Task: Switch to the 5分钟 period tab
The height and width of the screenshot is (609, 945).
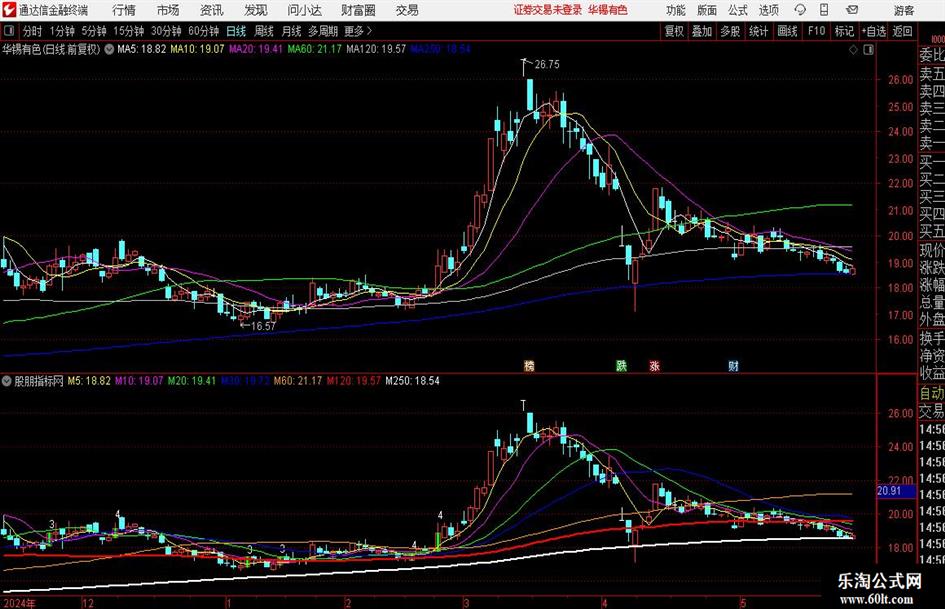Action: 94,31
